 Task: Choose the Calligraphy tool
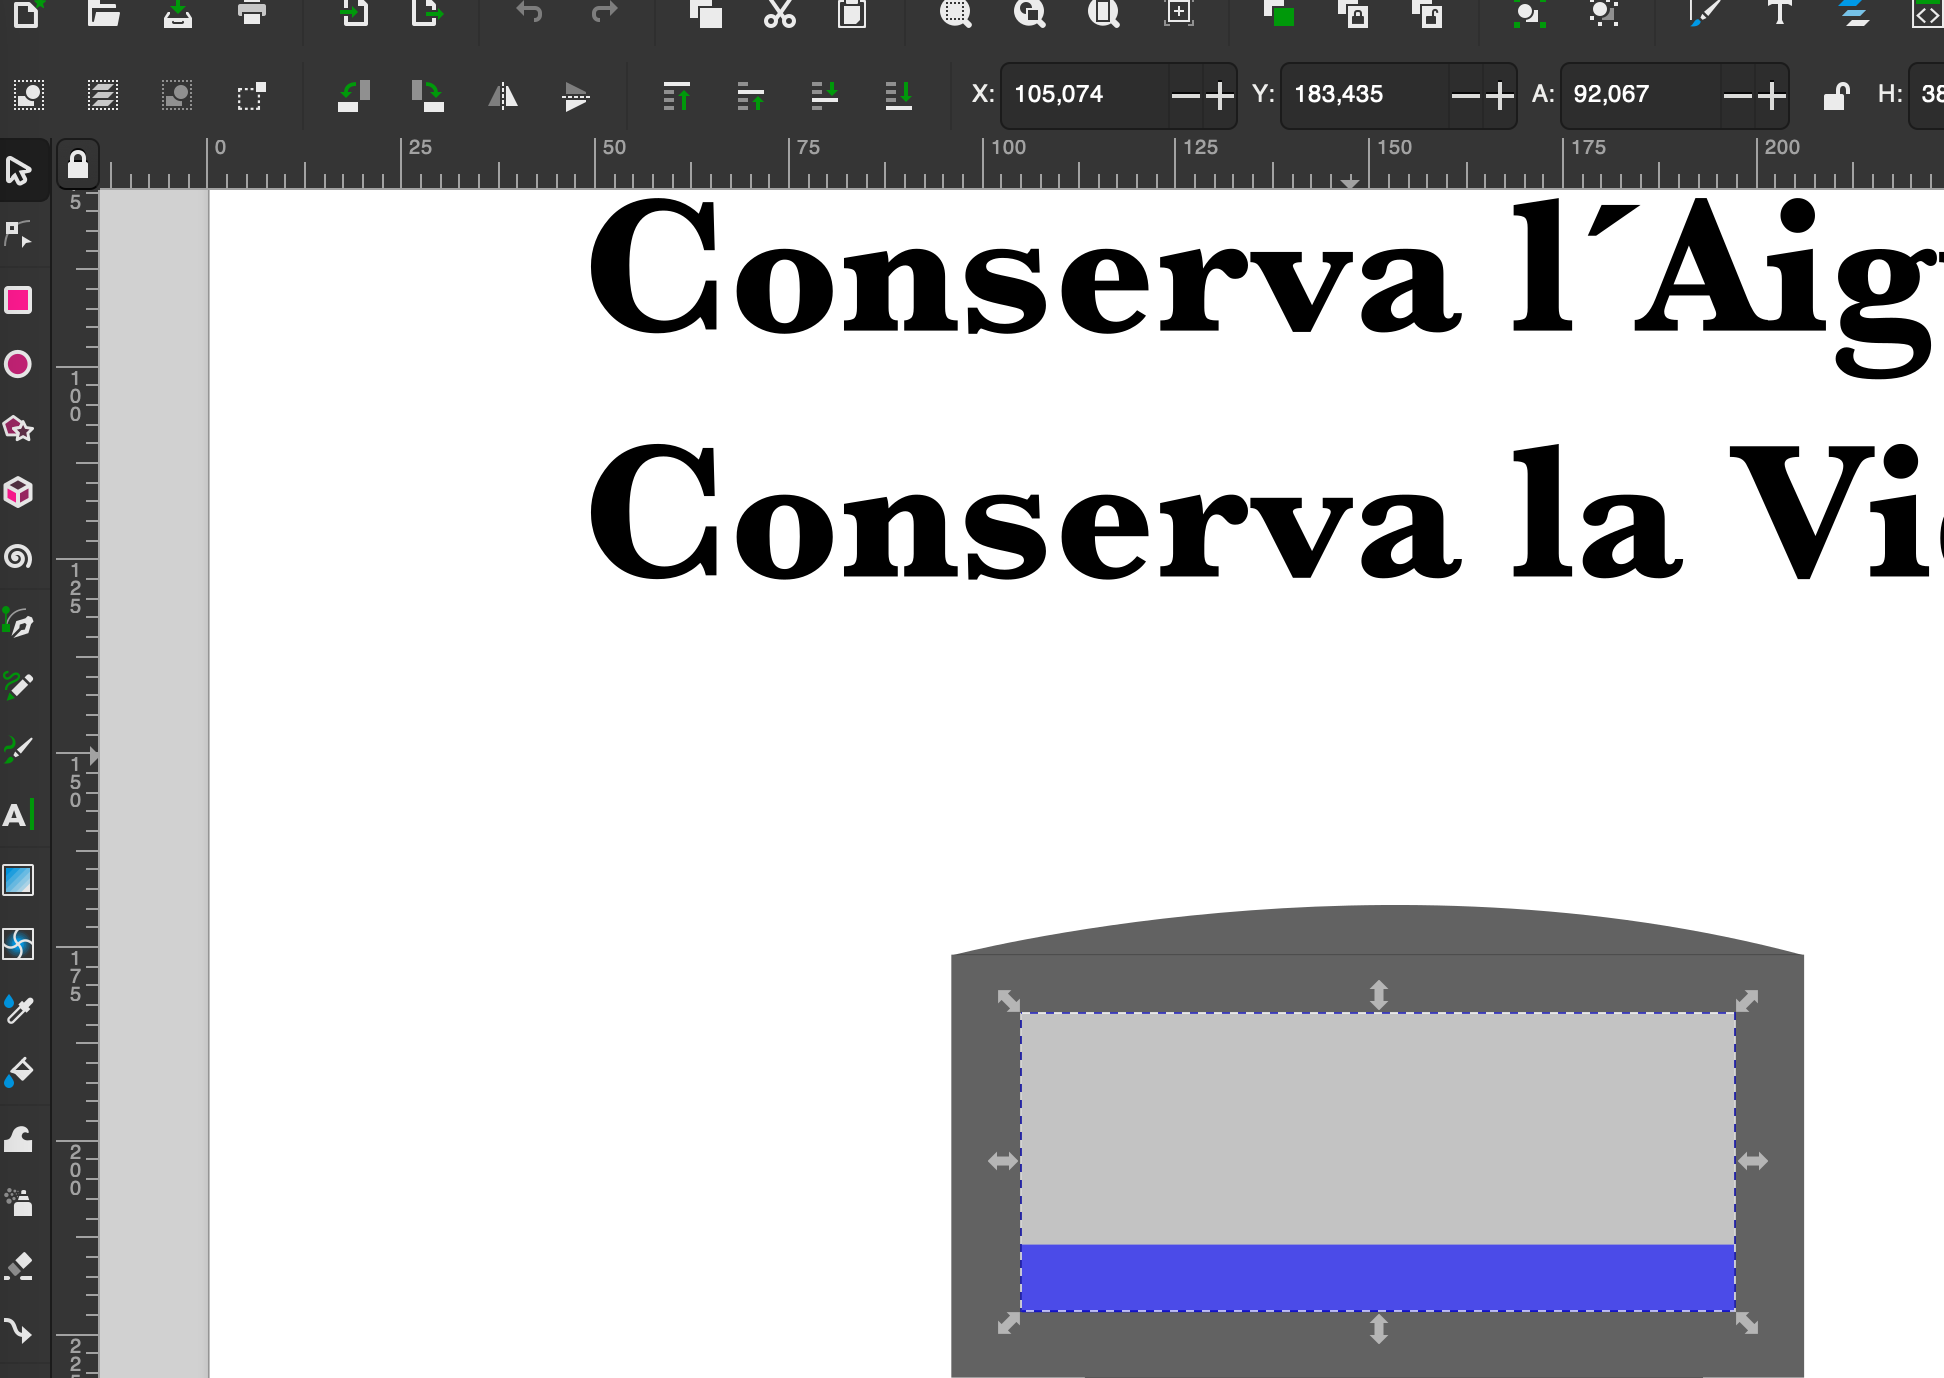(19, 750)
